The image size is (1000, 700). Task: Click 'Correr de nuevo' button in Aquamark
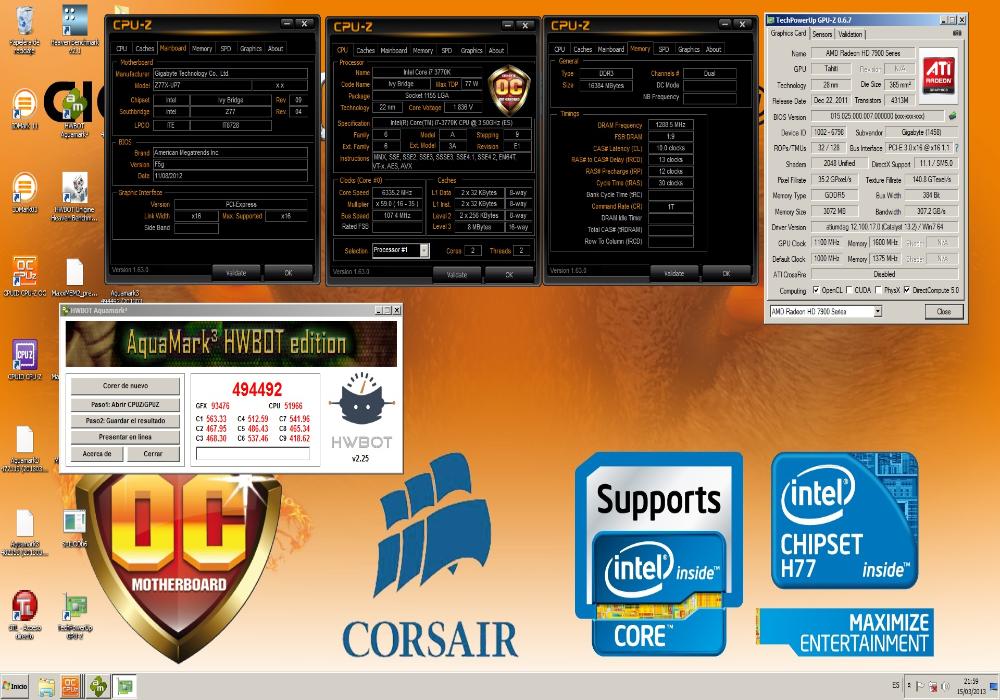point(125,386)
